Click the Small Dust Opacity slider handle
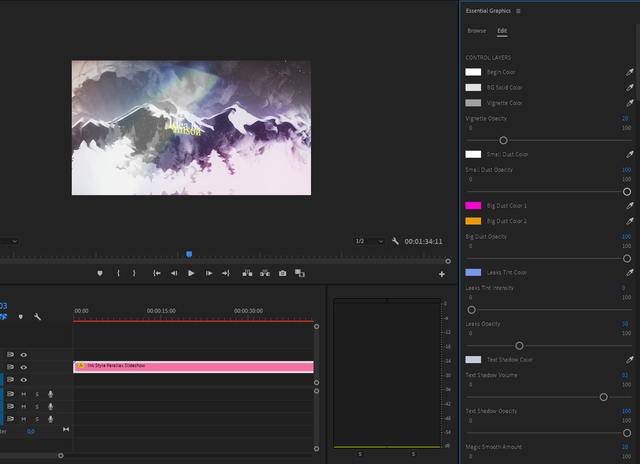The image size is (640, 464). pos(627,192)
